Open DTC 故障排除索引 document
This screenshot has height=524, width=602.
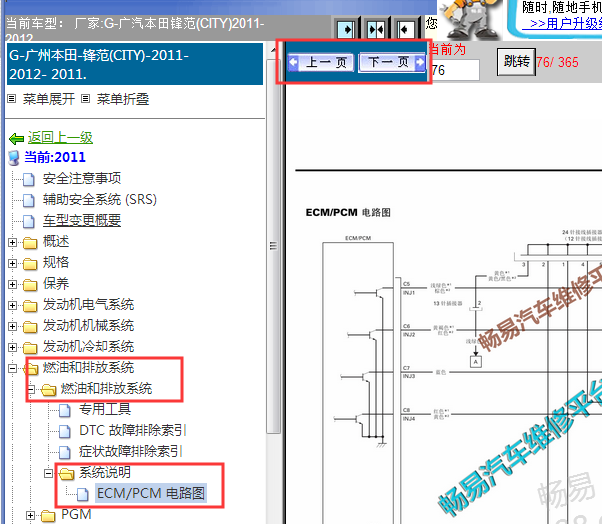point(133,430)
